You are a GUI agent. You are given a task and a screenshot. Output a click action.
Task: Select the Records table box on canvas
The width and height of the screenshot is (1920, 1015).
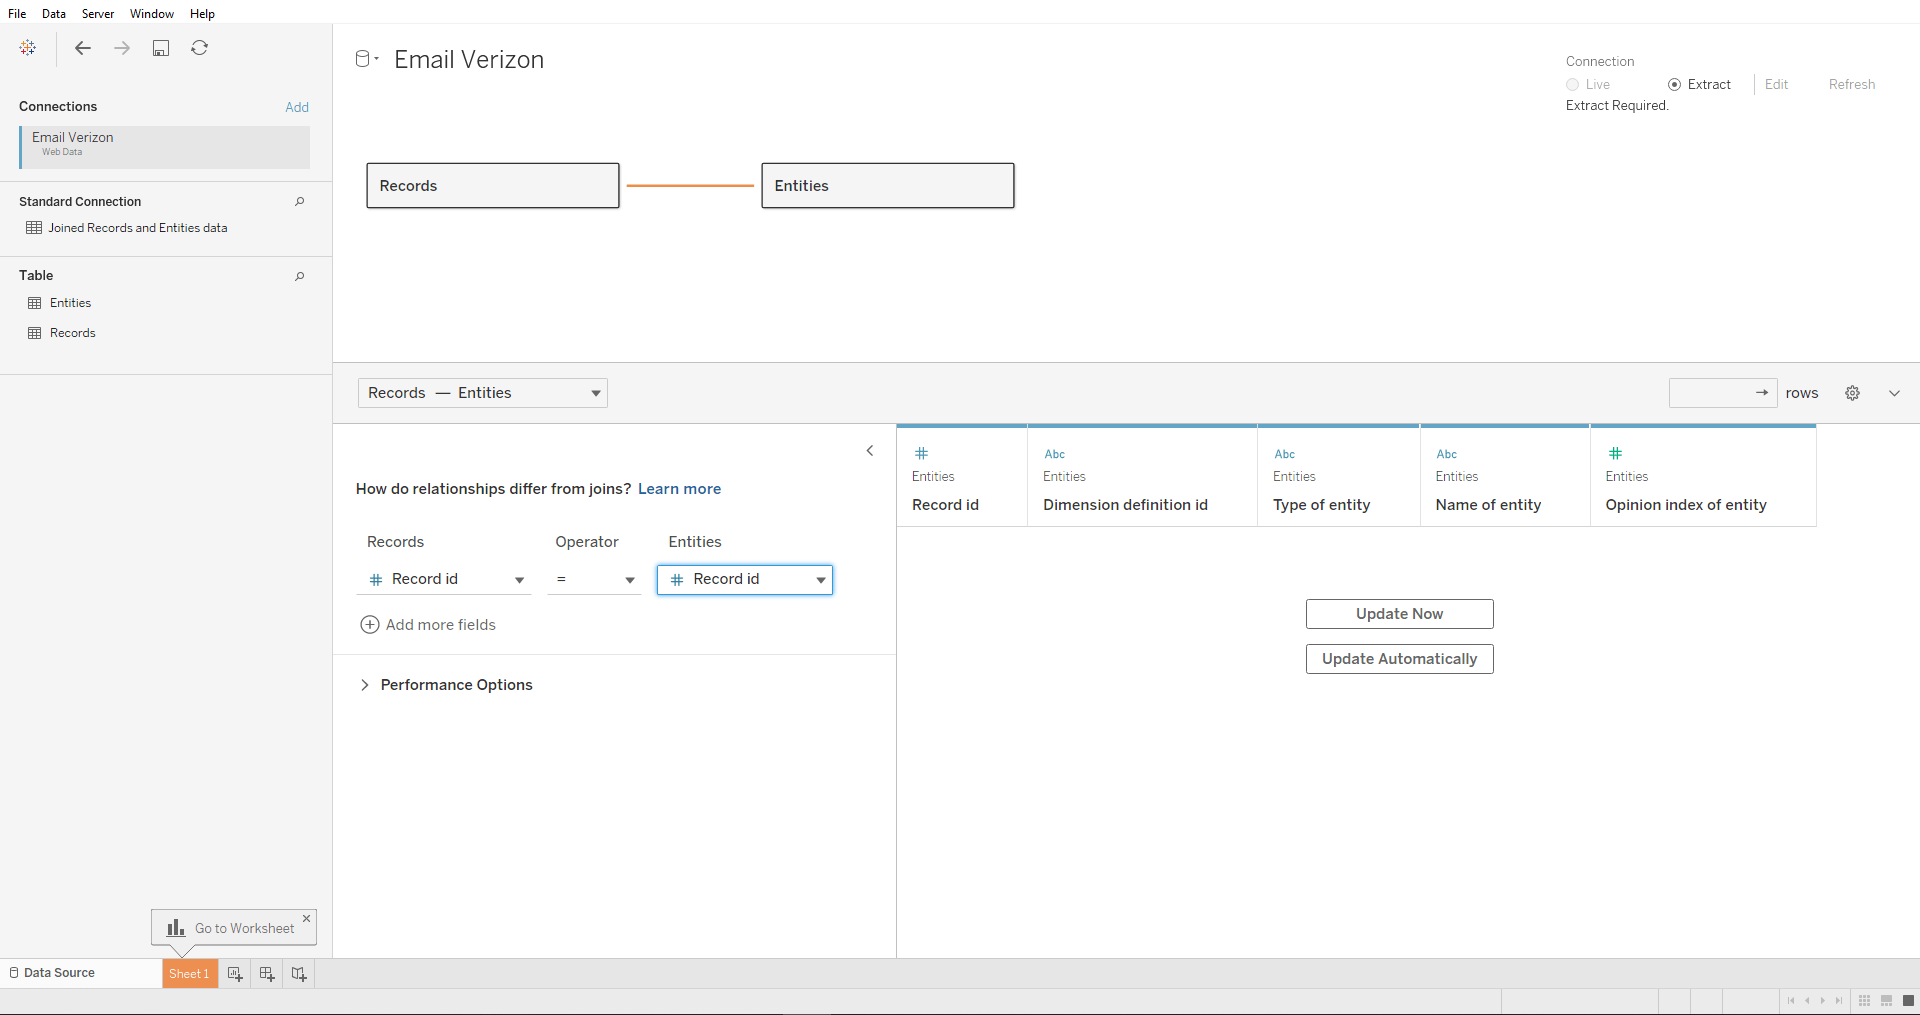tap(493, 186)
